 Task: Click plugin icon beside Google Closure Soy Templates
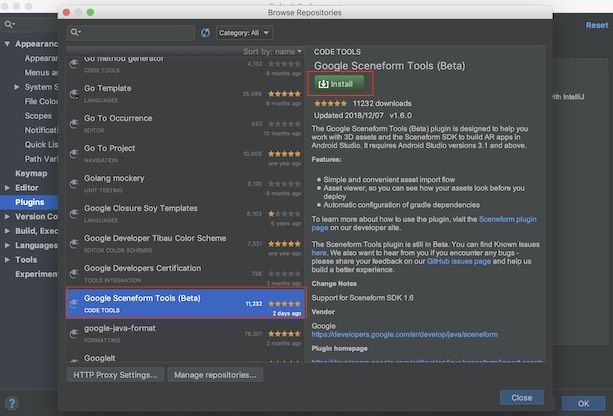pos(74,214)
